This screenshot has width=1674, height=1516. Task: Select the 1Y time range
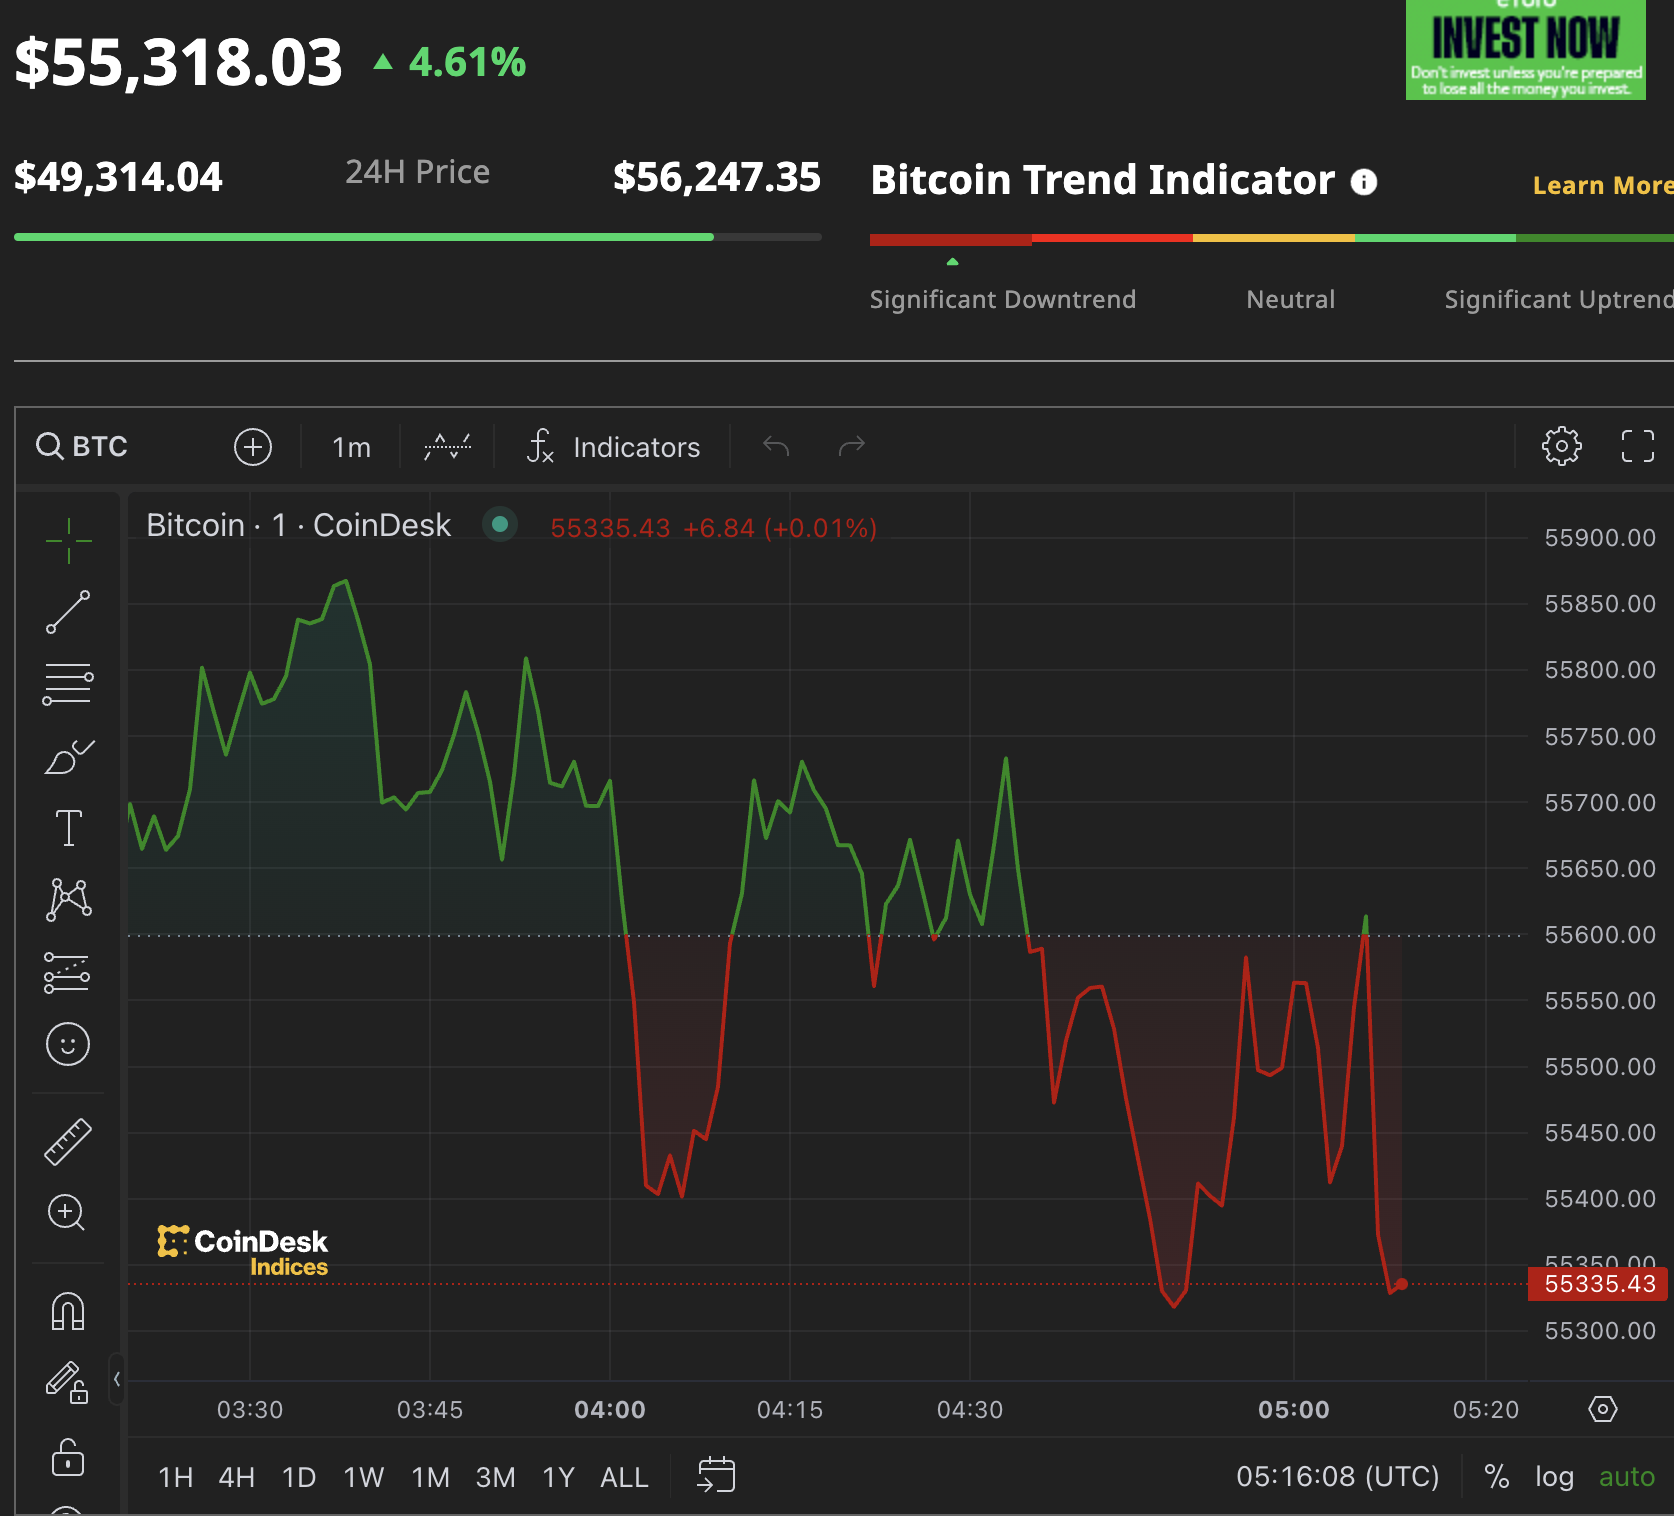pos(559,1477)
